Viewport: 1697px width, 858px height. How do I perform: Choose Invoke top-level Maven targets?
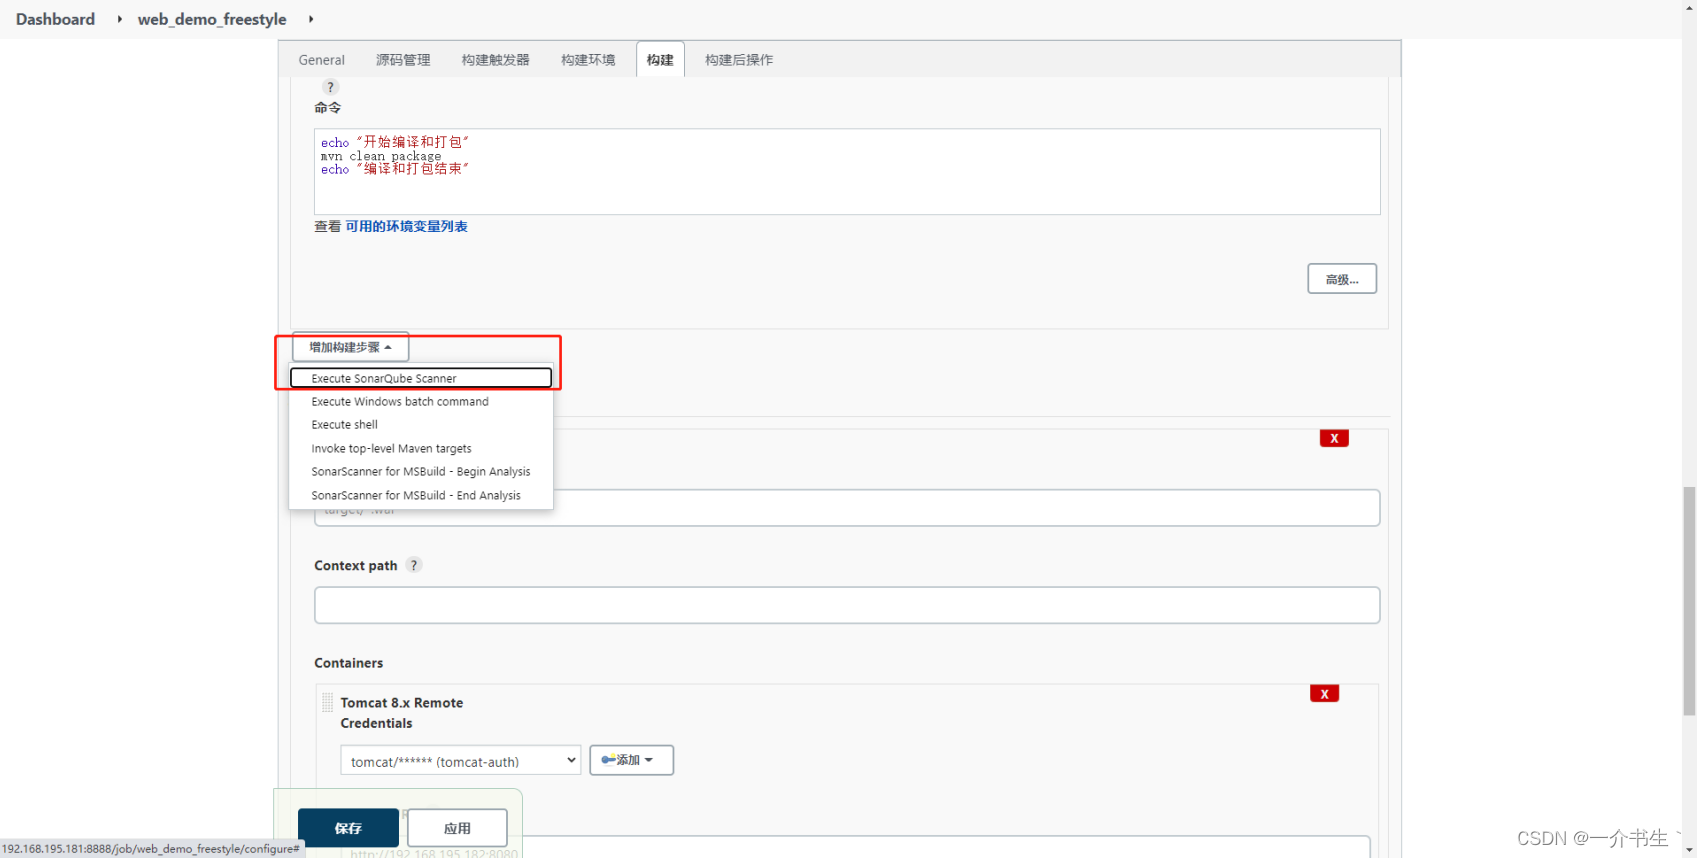(421, 449)
